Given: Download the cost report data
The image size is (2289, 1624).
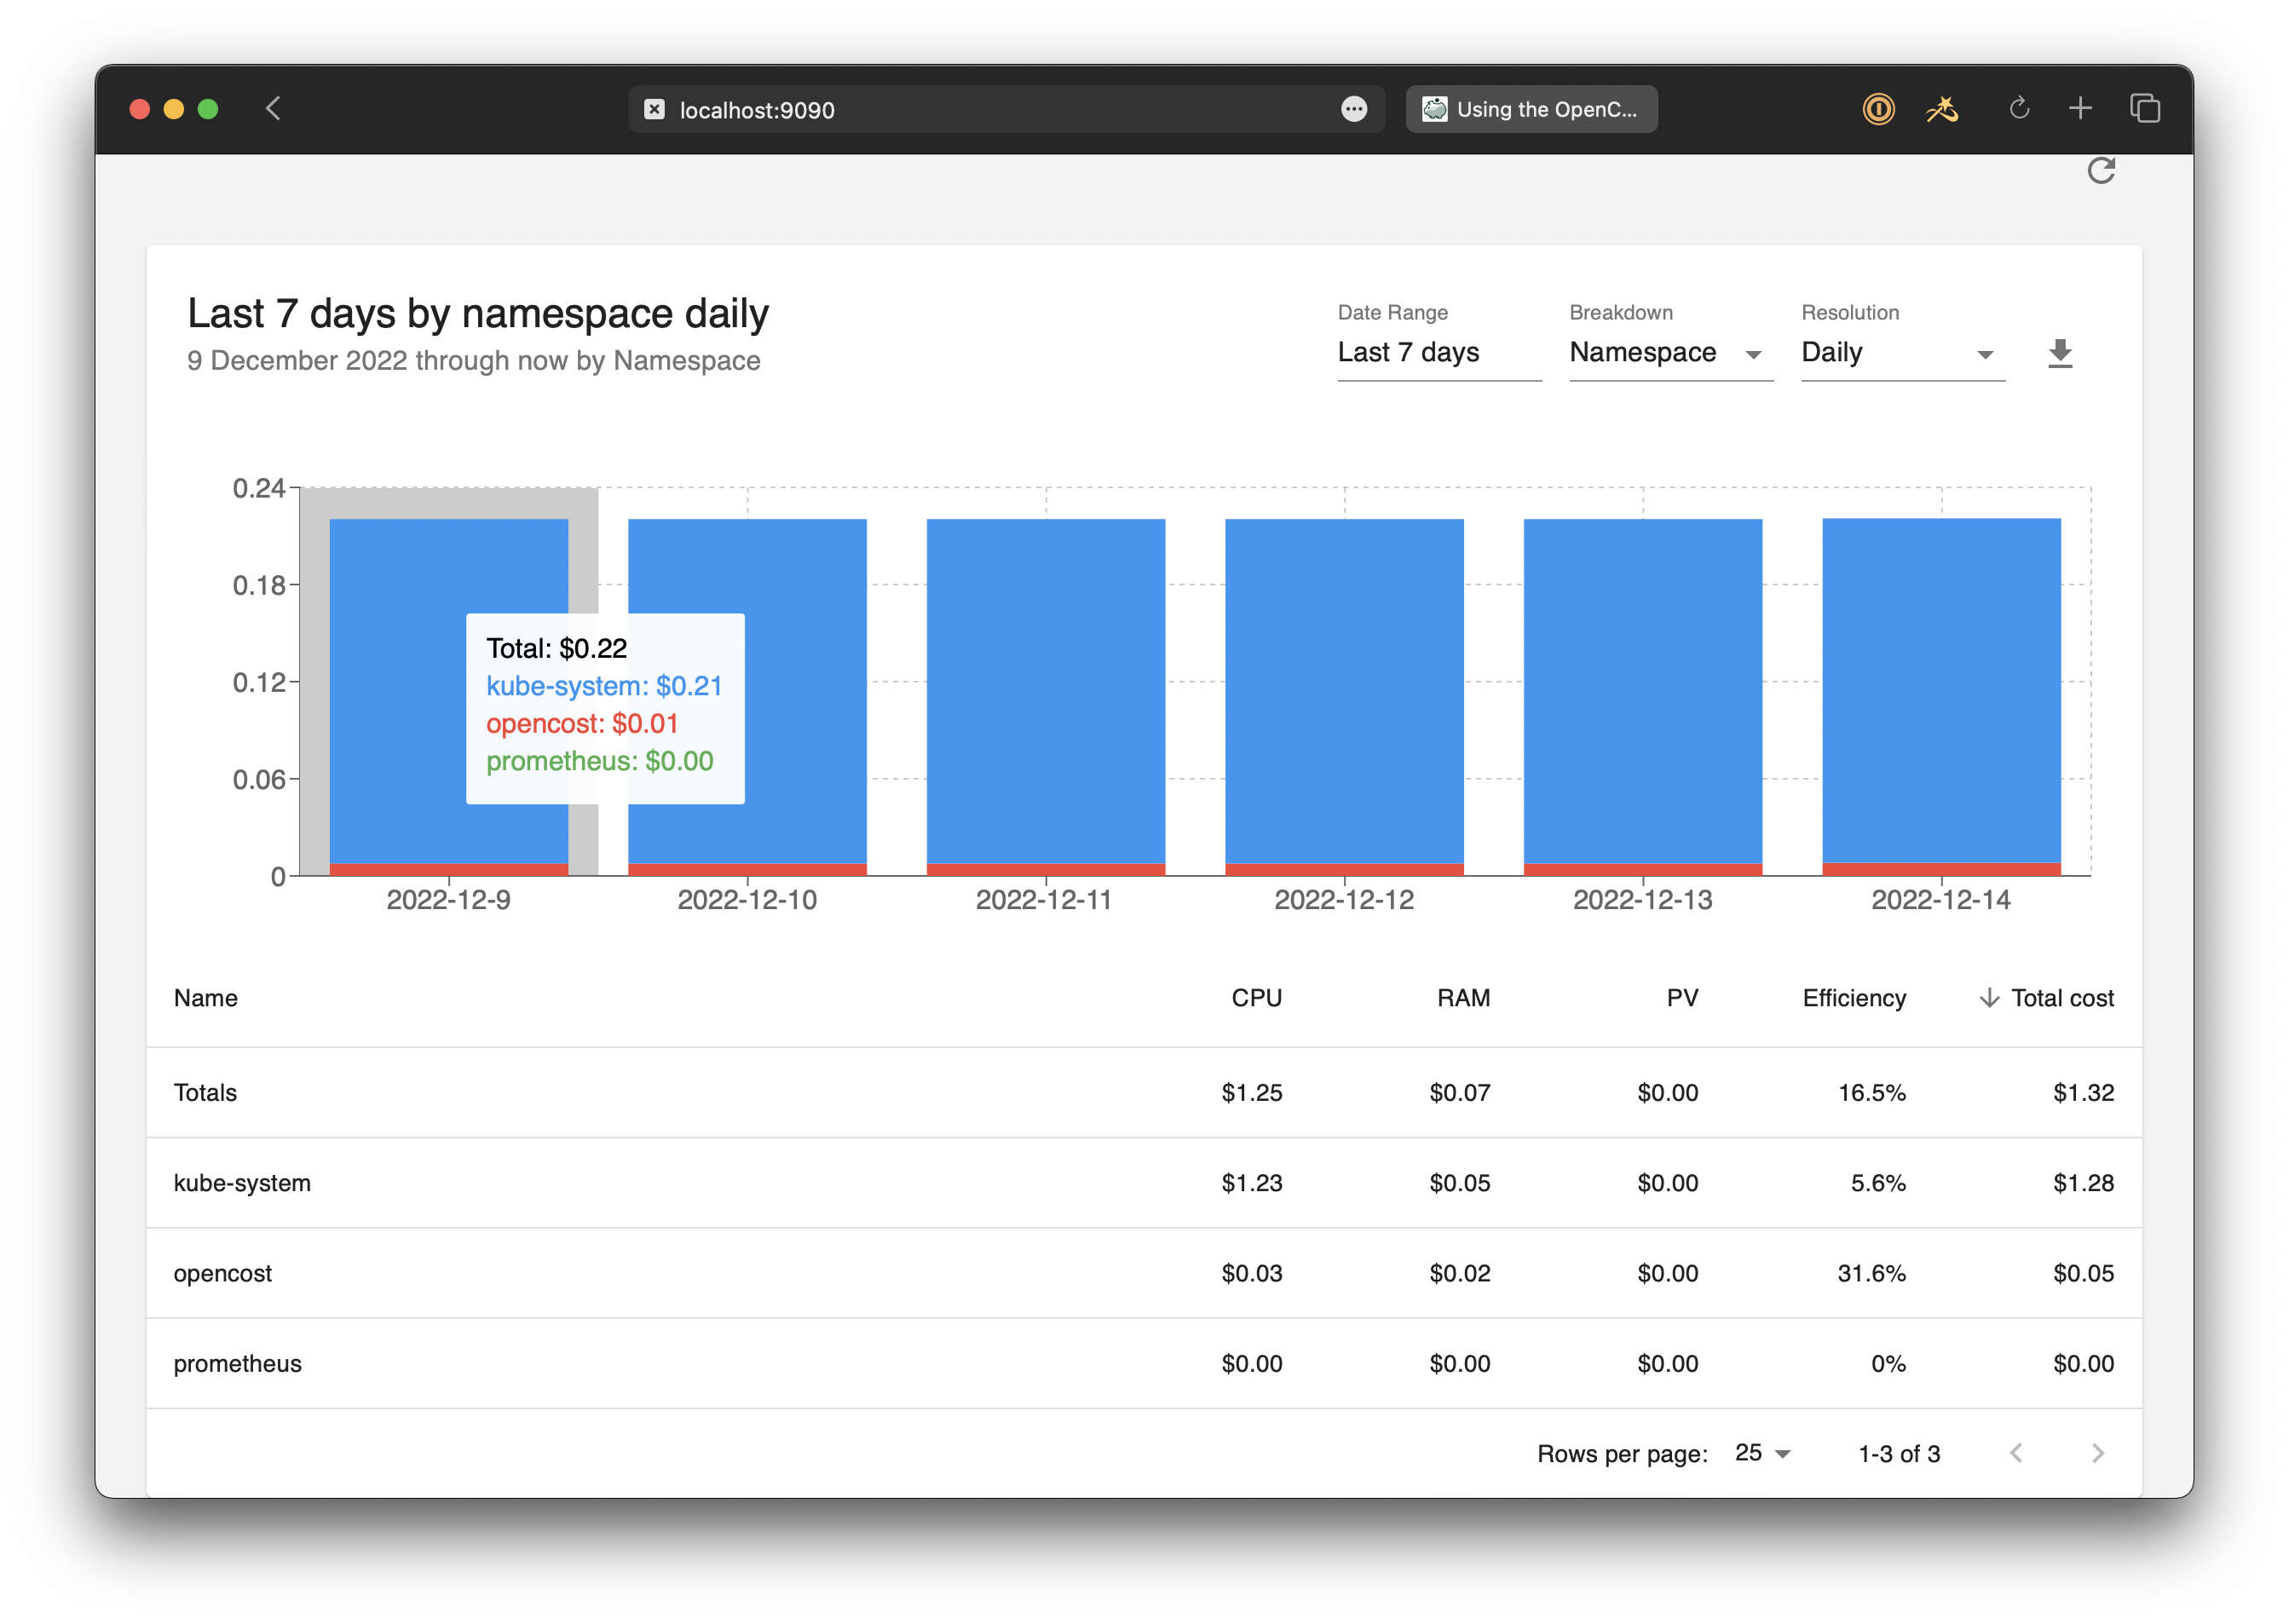Looking at the screenshot, I should pyautogui.click(x=2060, y=353).
